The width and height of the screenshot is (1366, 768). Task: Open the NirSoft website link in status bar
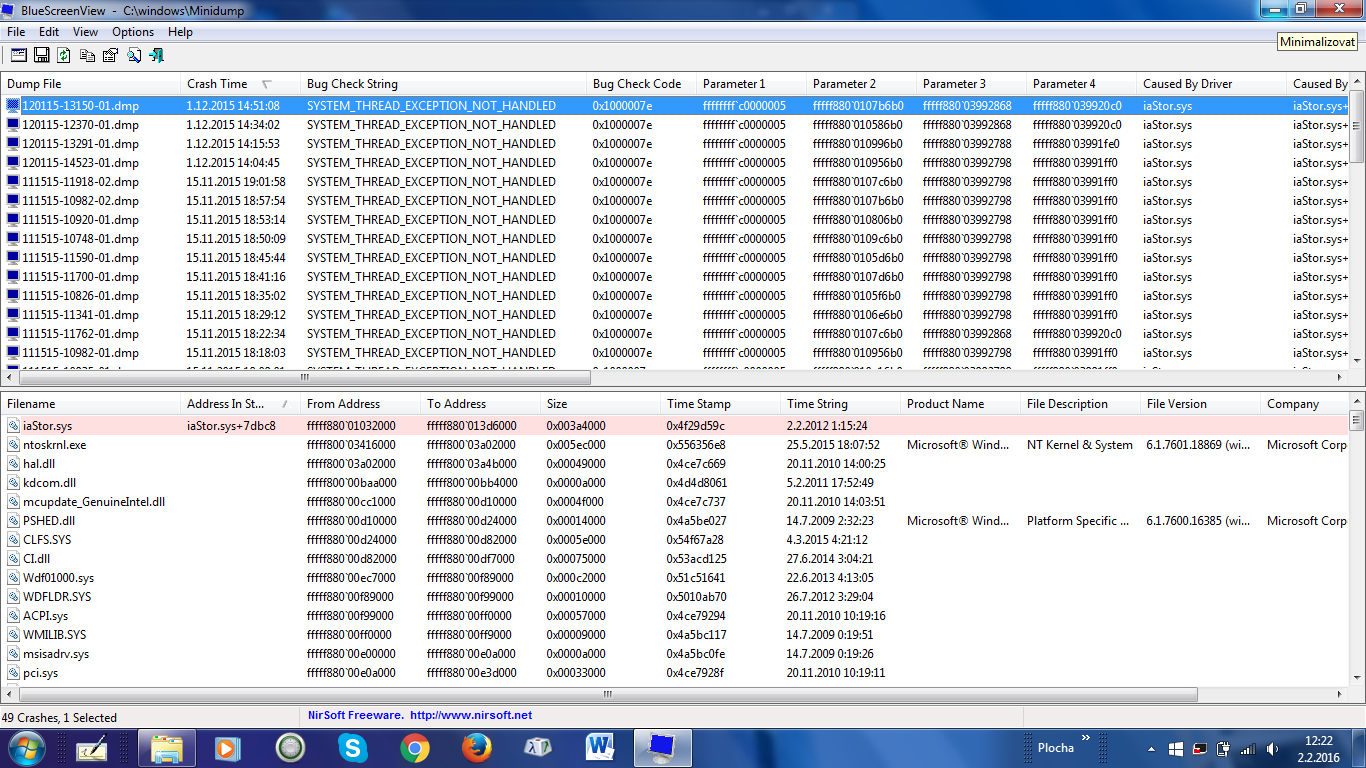[471, 716]
